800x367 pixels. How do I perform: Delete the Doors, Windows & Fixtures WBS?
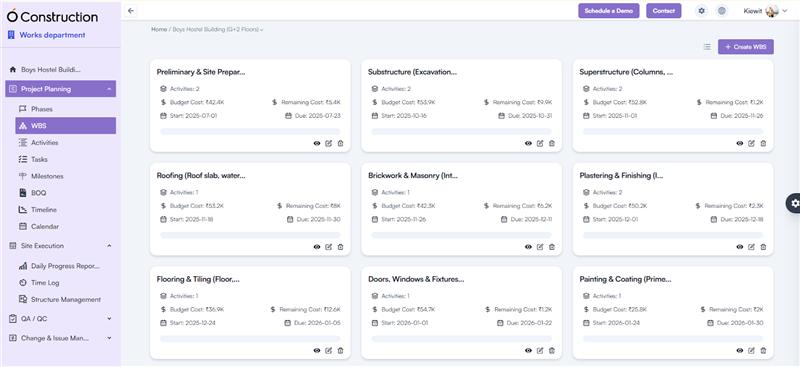(552, 351)
